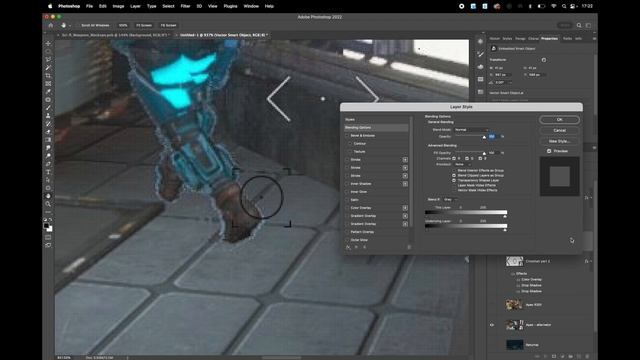
Task: Collapse fx arrow on Crosshair layer
Action: tap(591, 261)
